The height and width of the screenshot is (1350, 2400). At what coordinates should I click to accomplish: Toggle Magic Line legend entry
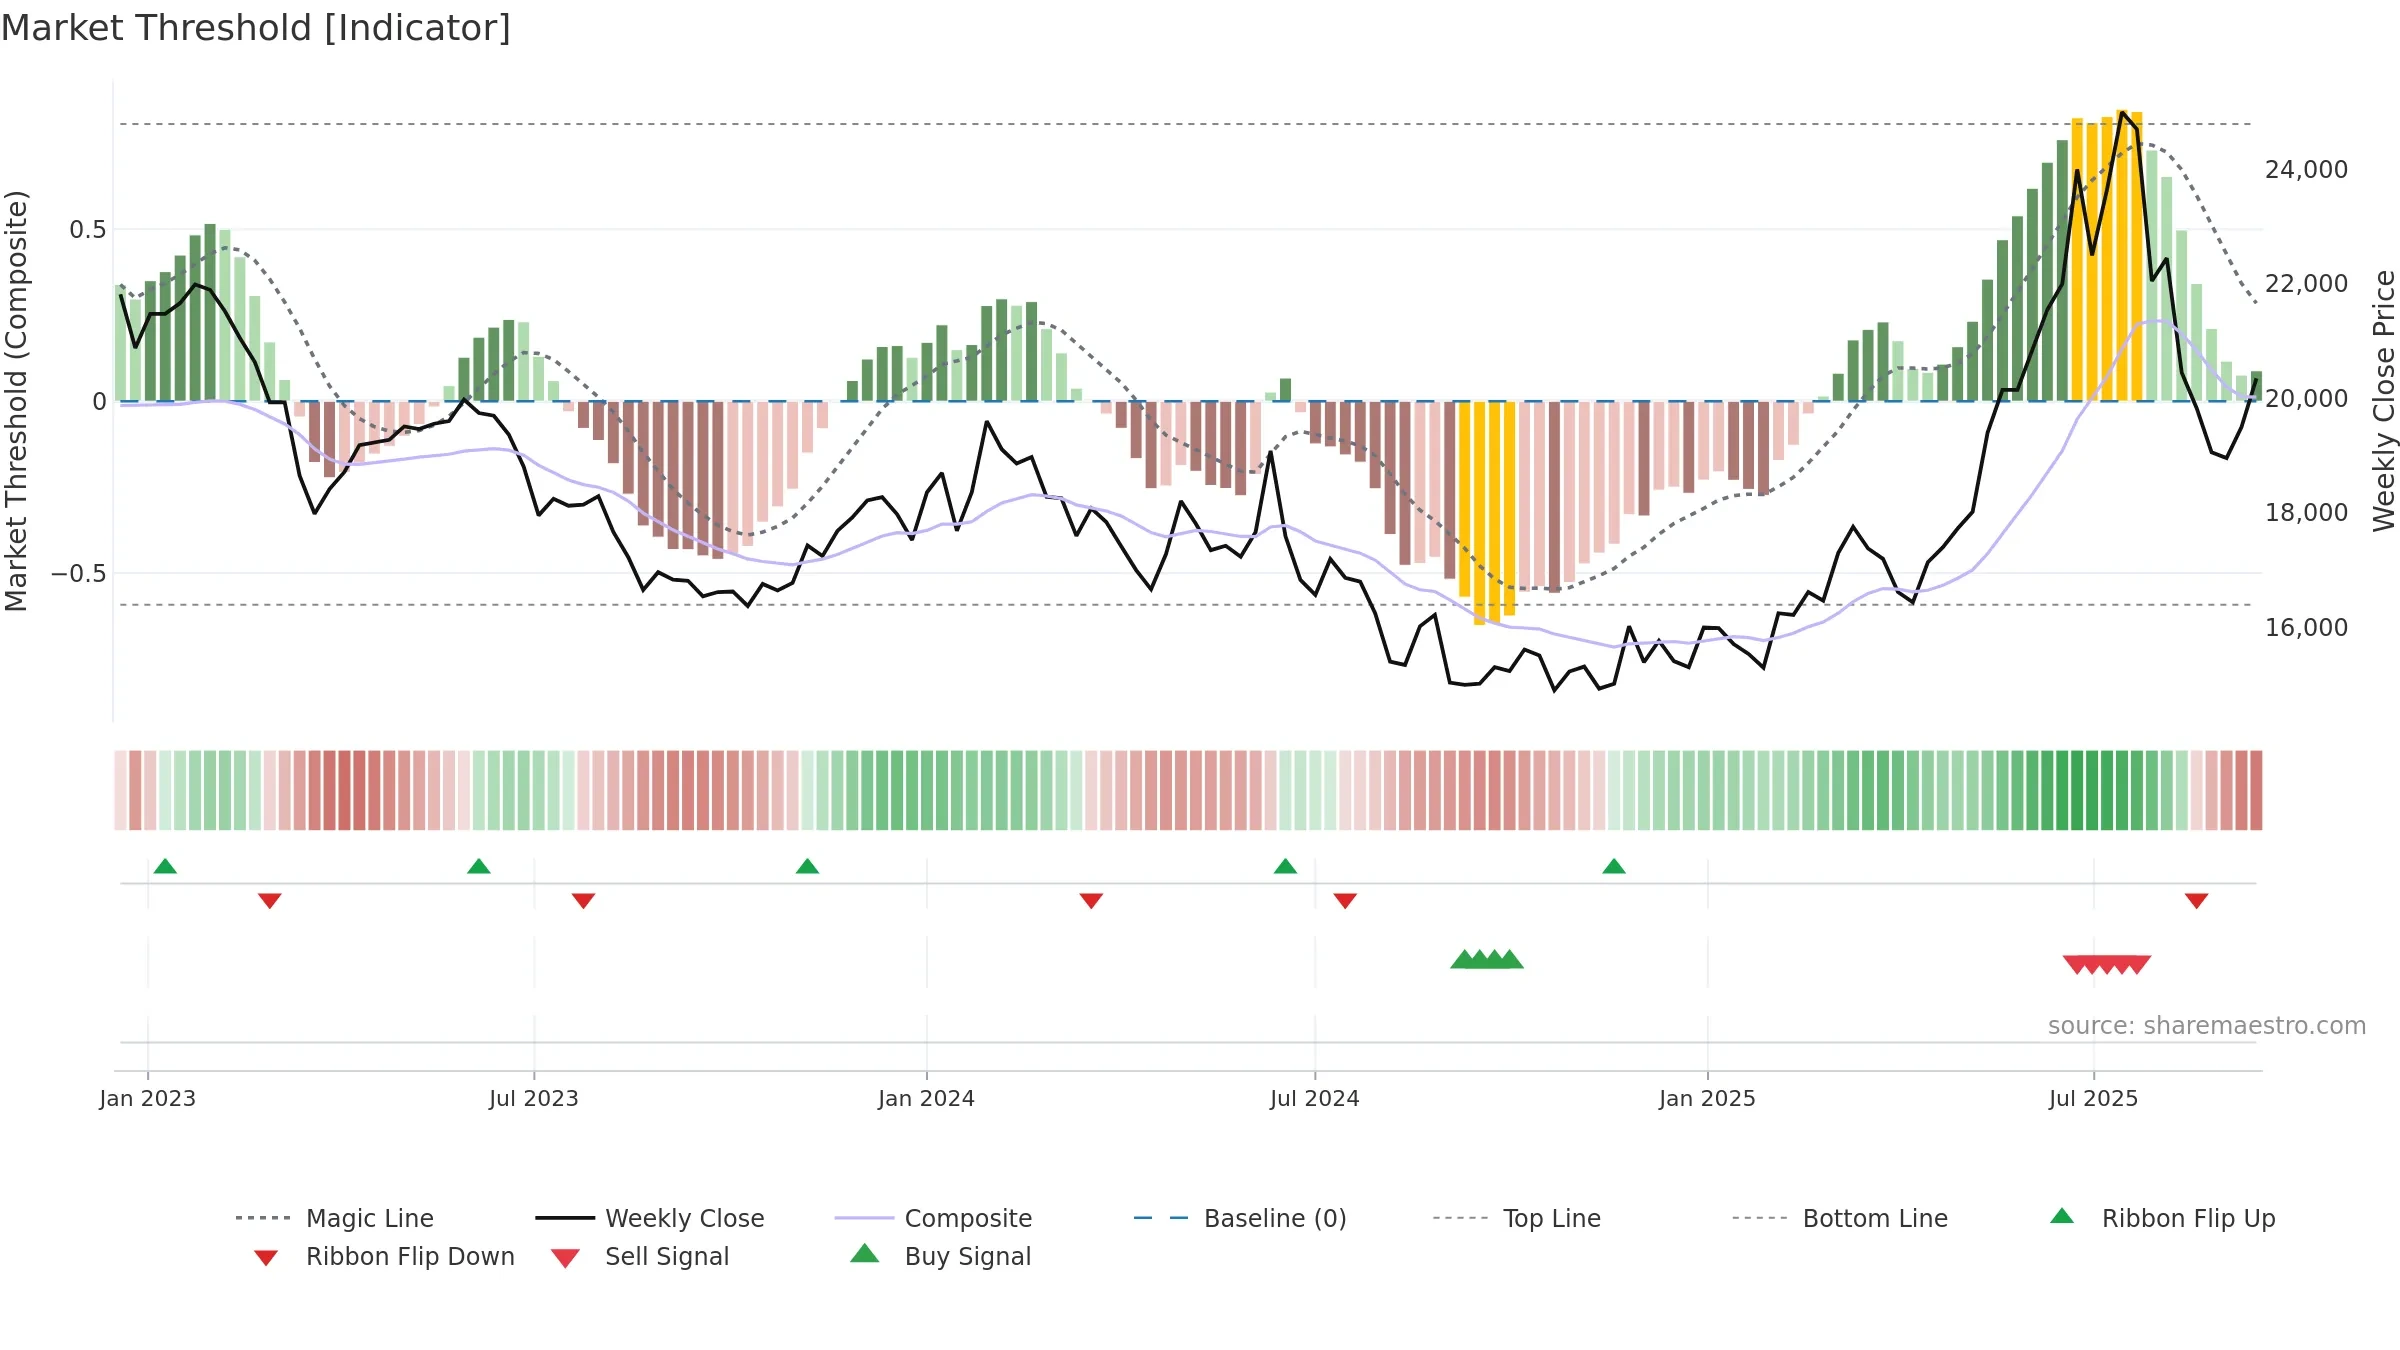point(335,1218)
